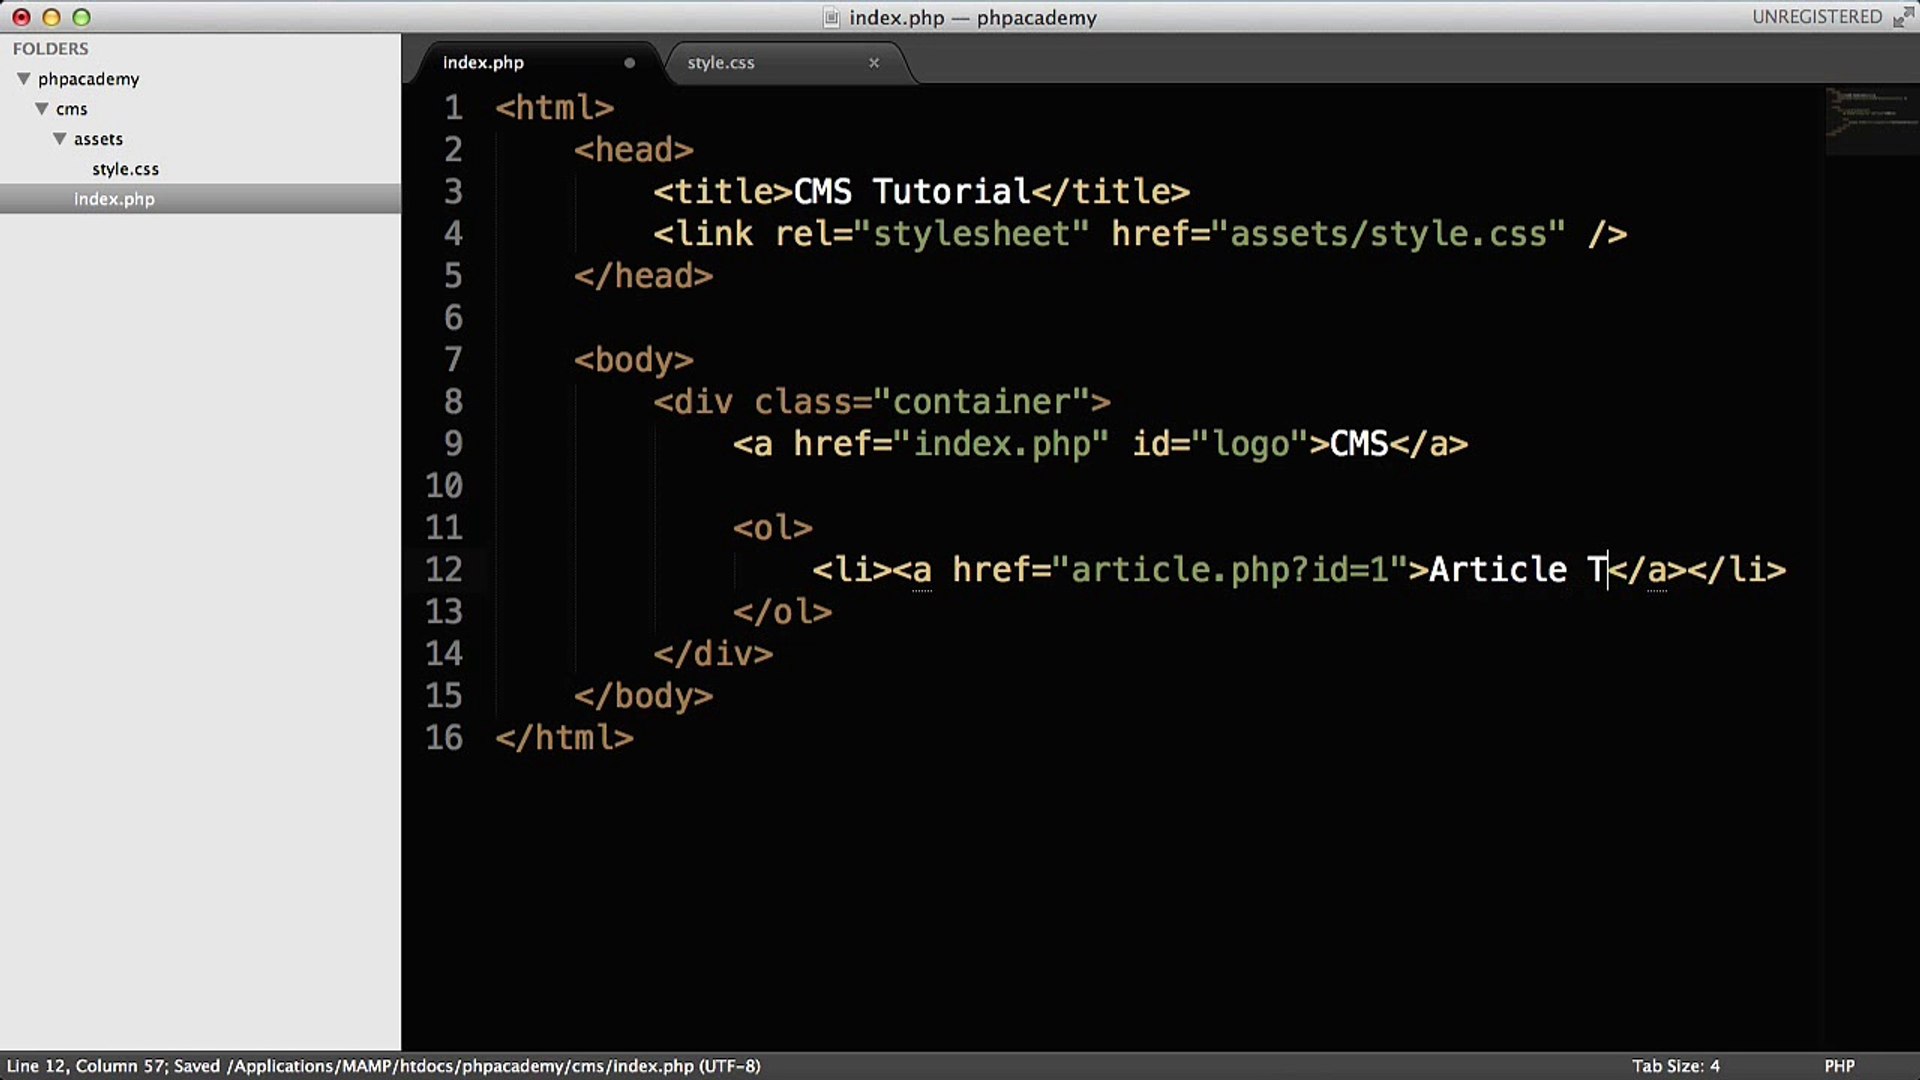The image size is (1920, 1080).
Task: Click 'Article T' link text on line 12
Action: tap(1518, 569)
